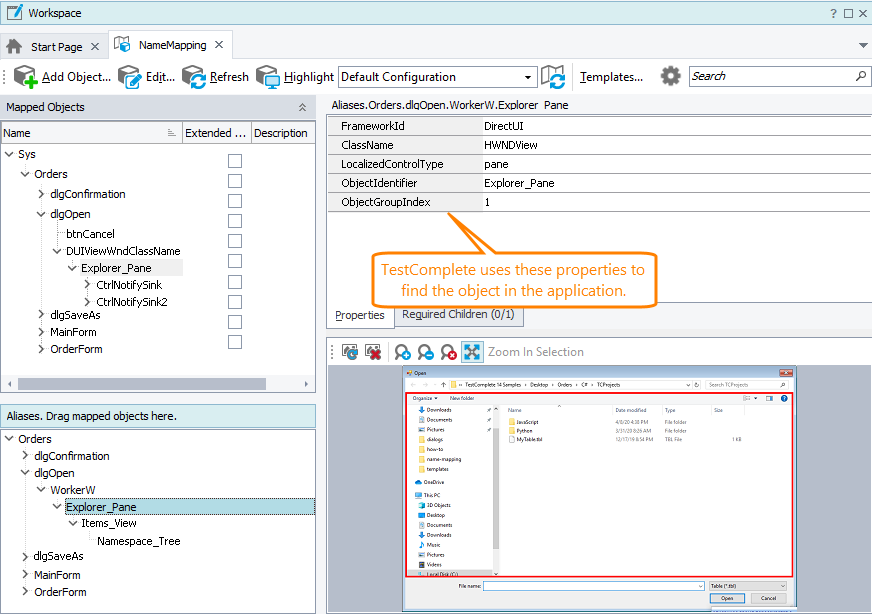Click the zoom out magnifier icon
This screenshot has height=614, width=872.
point(426,352)
